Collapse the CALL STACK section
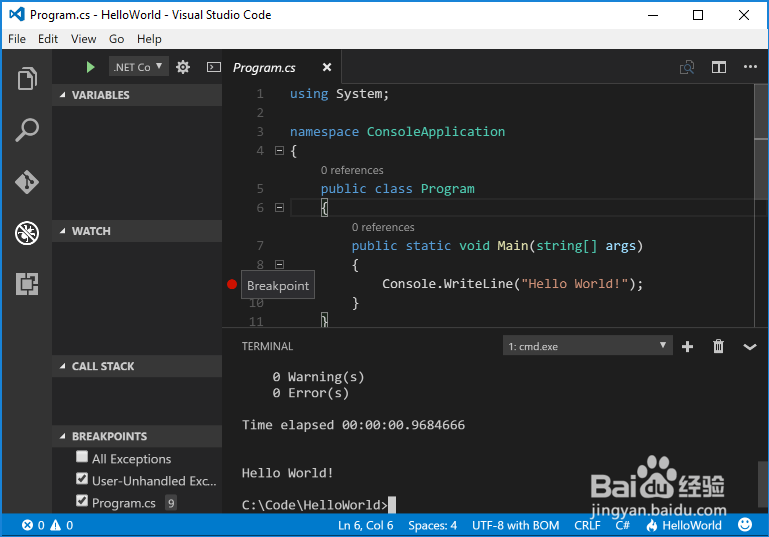This screenshot has height=537, width=769. click(x=137, y=366)
